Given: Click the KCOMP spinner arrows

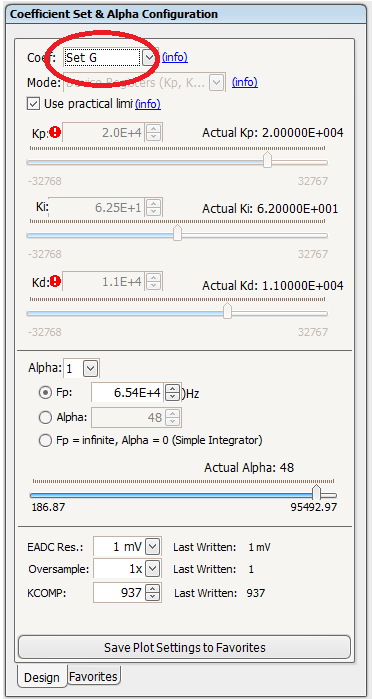Looking at the screenshot, I should pyautogui.click(x=153, y=593).
